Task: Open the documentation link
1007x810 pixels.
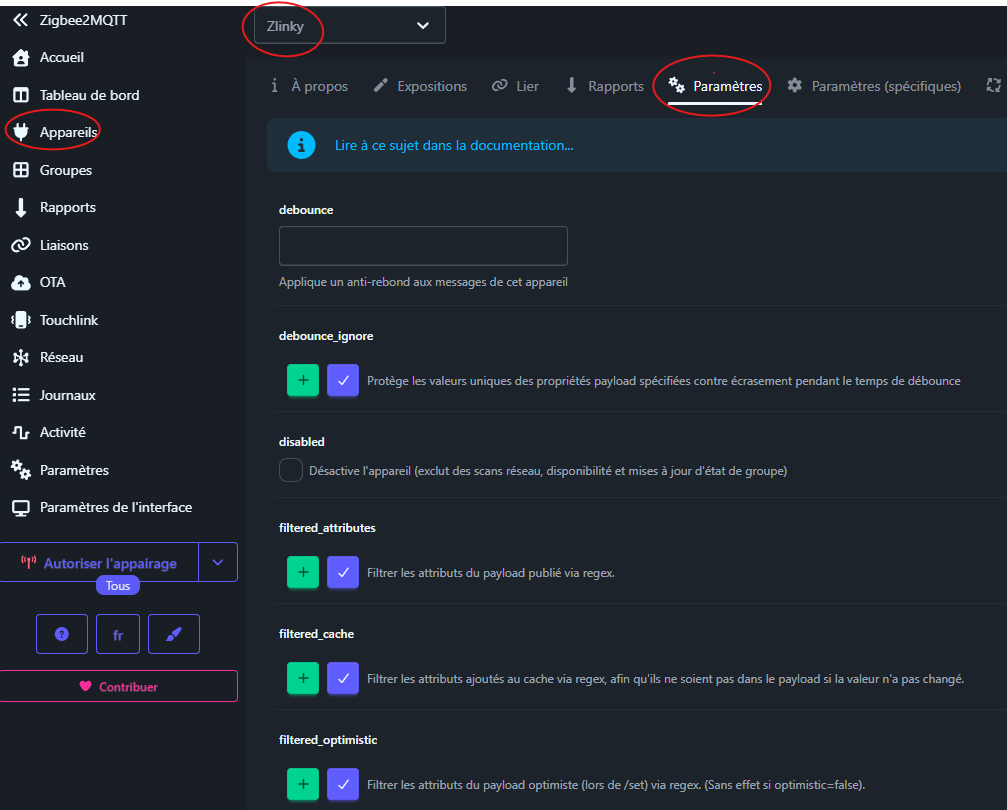Action: (x=454, y=145)
